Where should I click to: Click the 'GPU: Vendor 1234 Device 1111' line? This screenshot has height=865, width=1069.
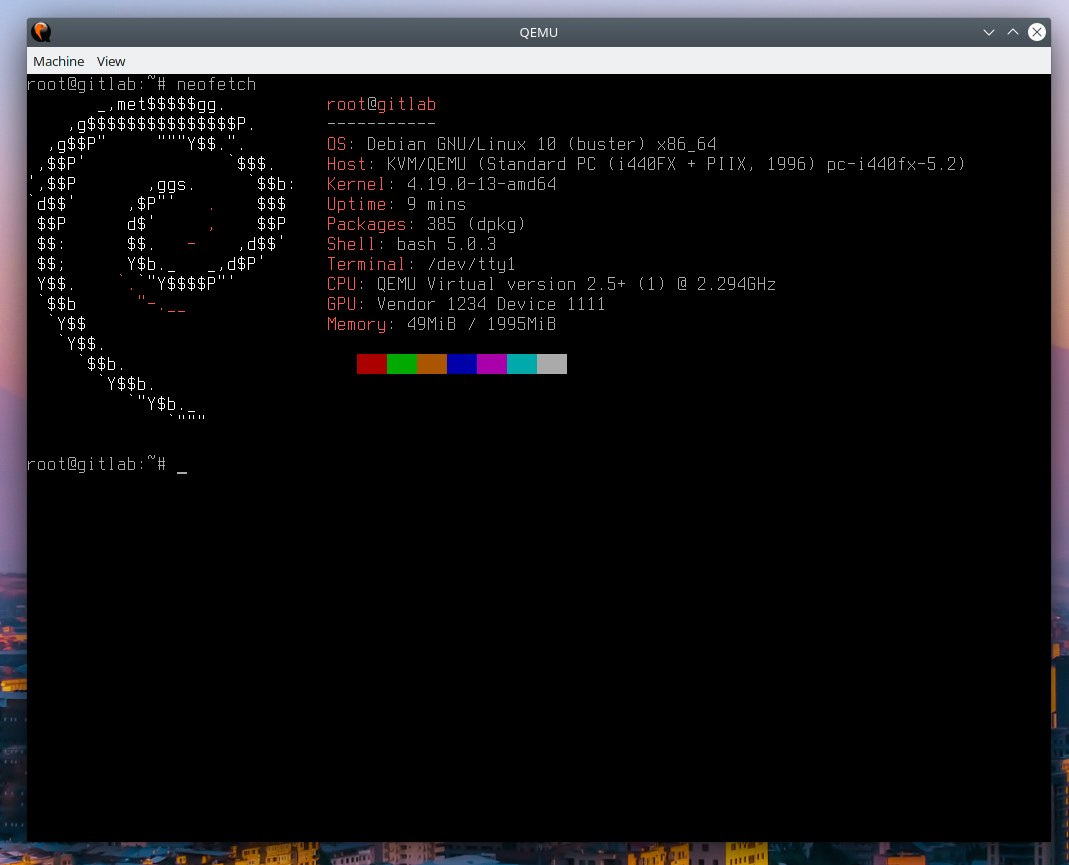[x=466, y=304]
